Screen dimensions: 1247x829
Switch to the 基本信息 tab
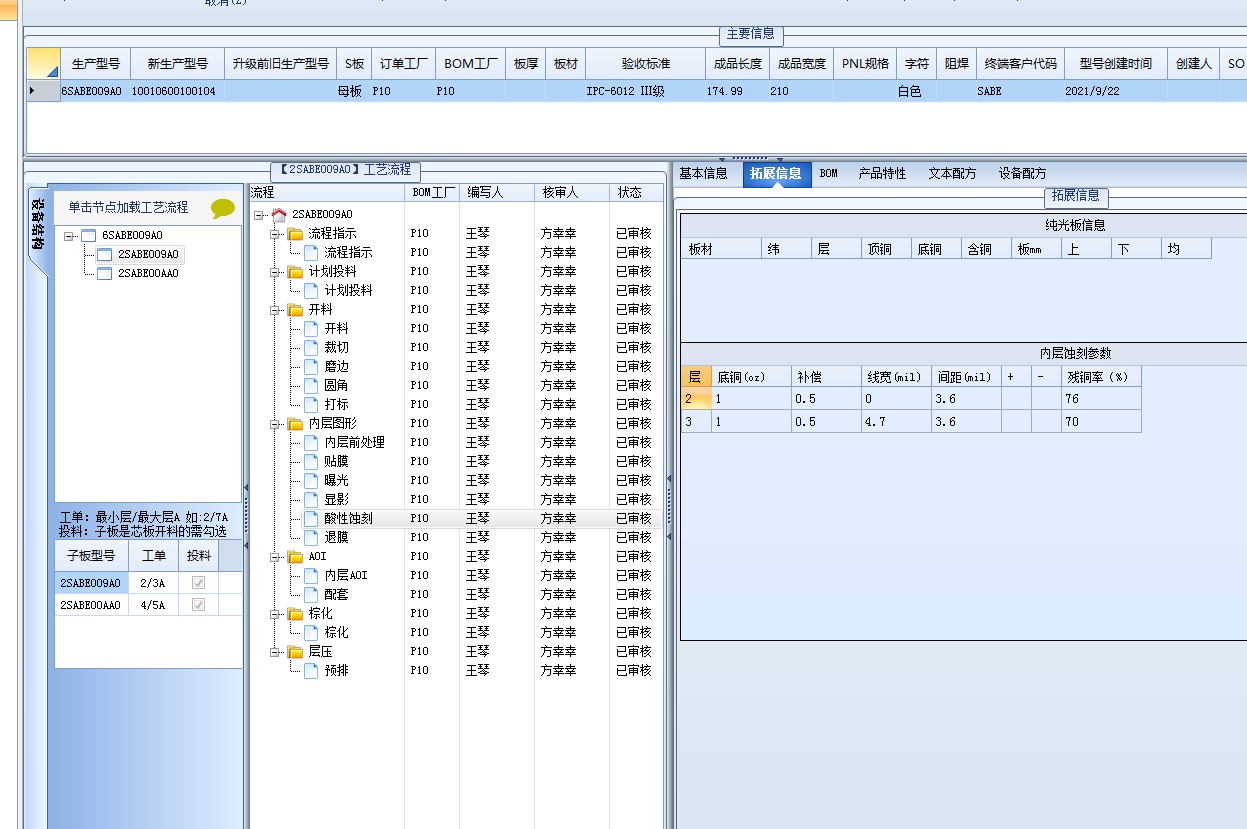703,173
